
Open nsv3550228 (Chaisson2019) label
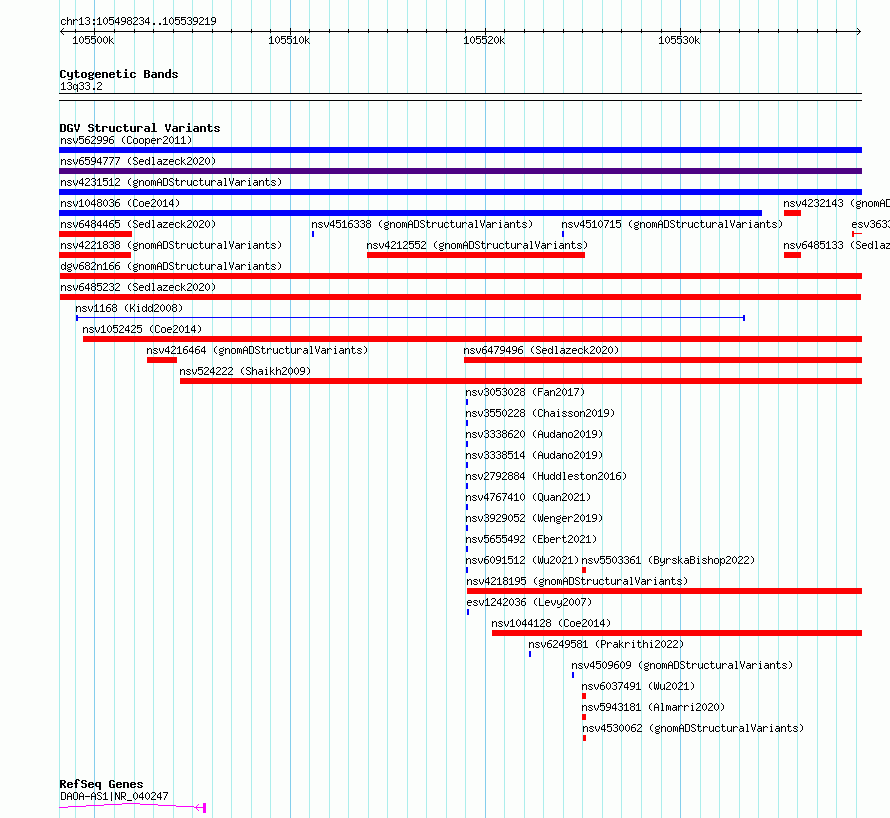click(540, 413)
